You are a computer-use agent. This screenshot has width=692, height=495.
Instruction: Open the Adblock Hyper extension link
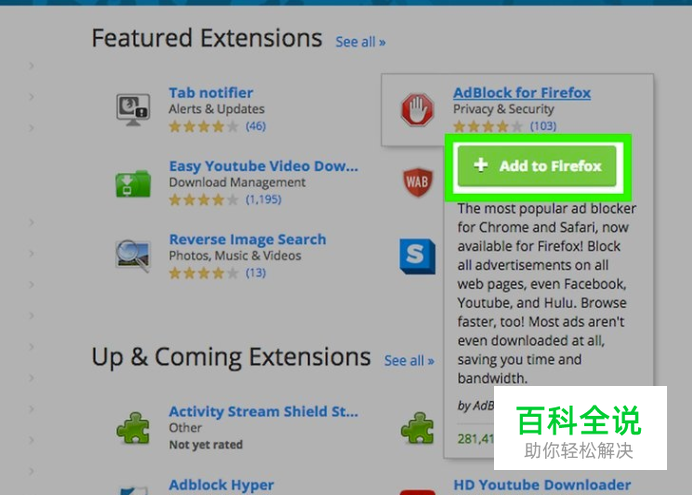click(x=221, y=485)
